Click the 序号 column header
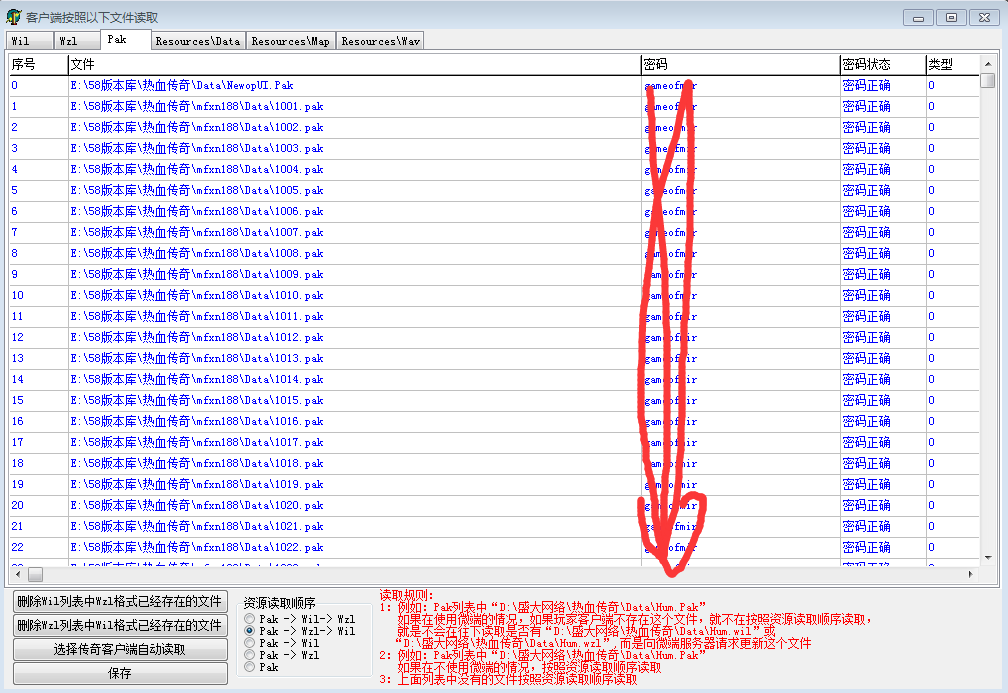 coord(39,64)
